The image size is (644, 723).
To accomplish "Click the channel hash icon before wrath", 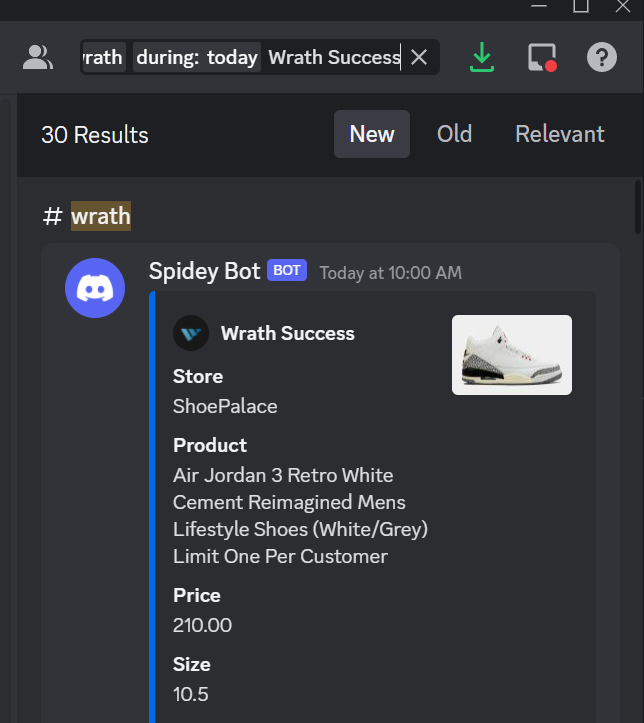I will tap(53, 216).
